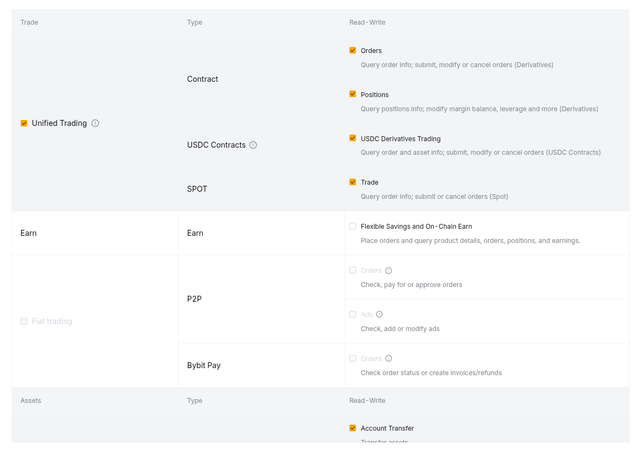Check the P2P Orders checkbox

click(x=353, y=270)
